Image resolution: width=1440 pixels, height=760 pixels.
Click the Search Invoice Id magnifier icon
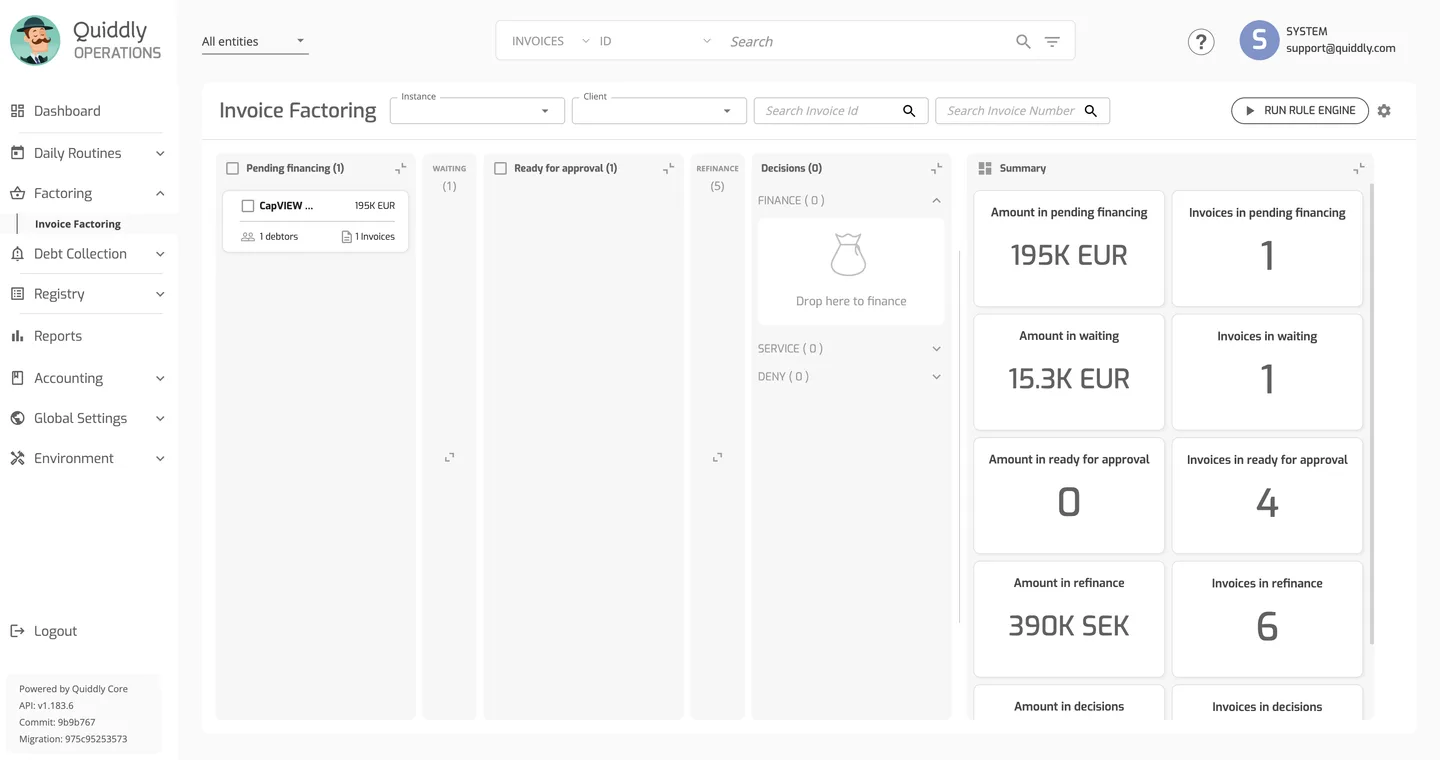click(909, 111)
